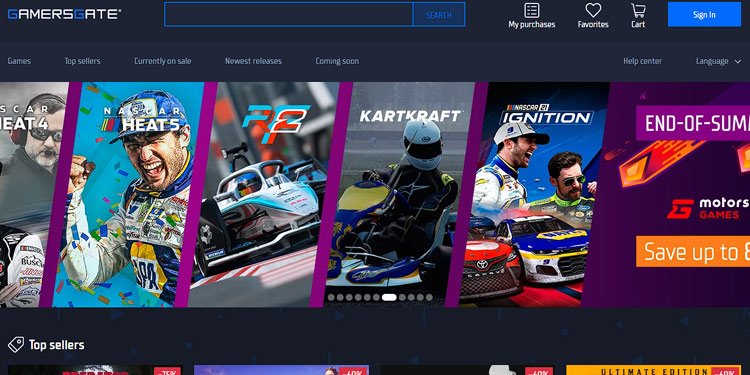The height and width of the screenshot is (375, 750).
Task: Open the shopping Cart icon
Action: [638, 10]
